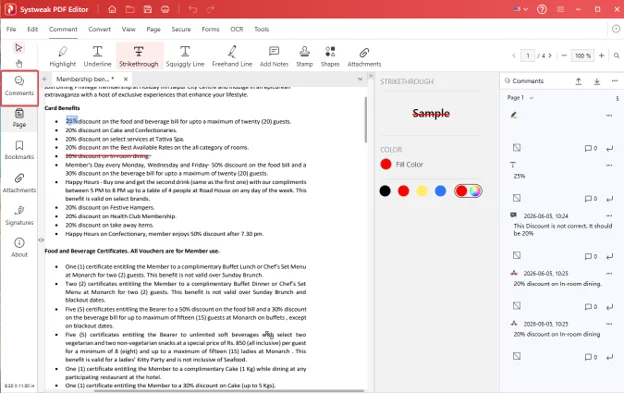624x393 pixels.
Task: Open the Page sidebar panel
Action: point(19,119)
